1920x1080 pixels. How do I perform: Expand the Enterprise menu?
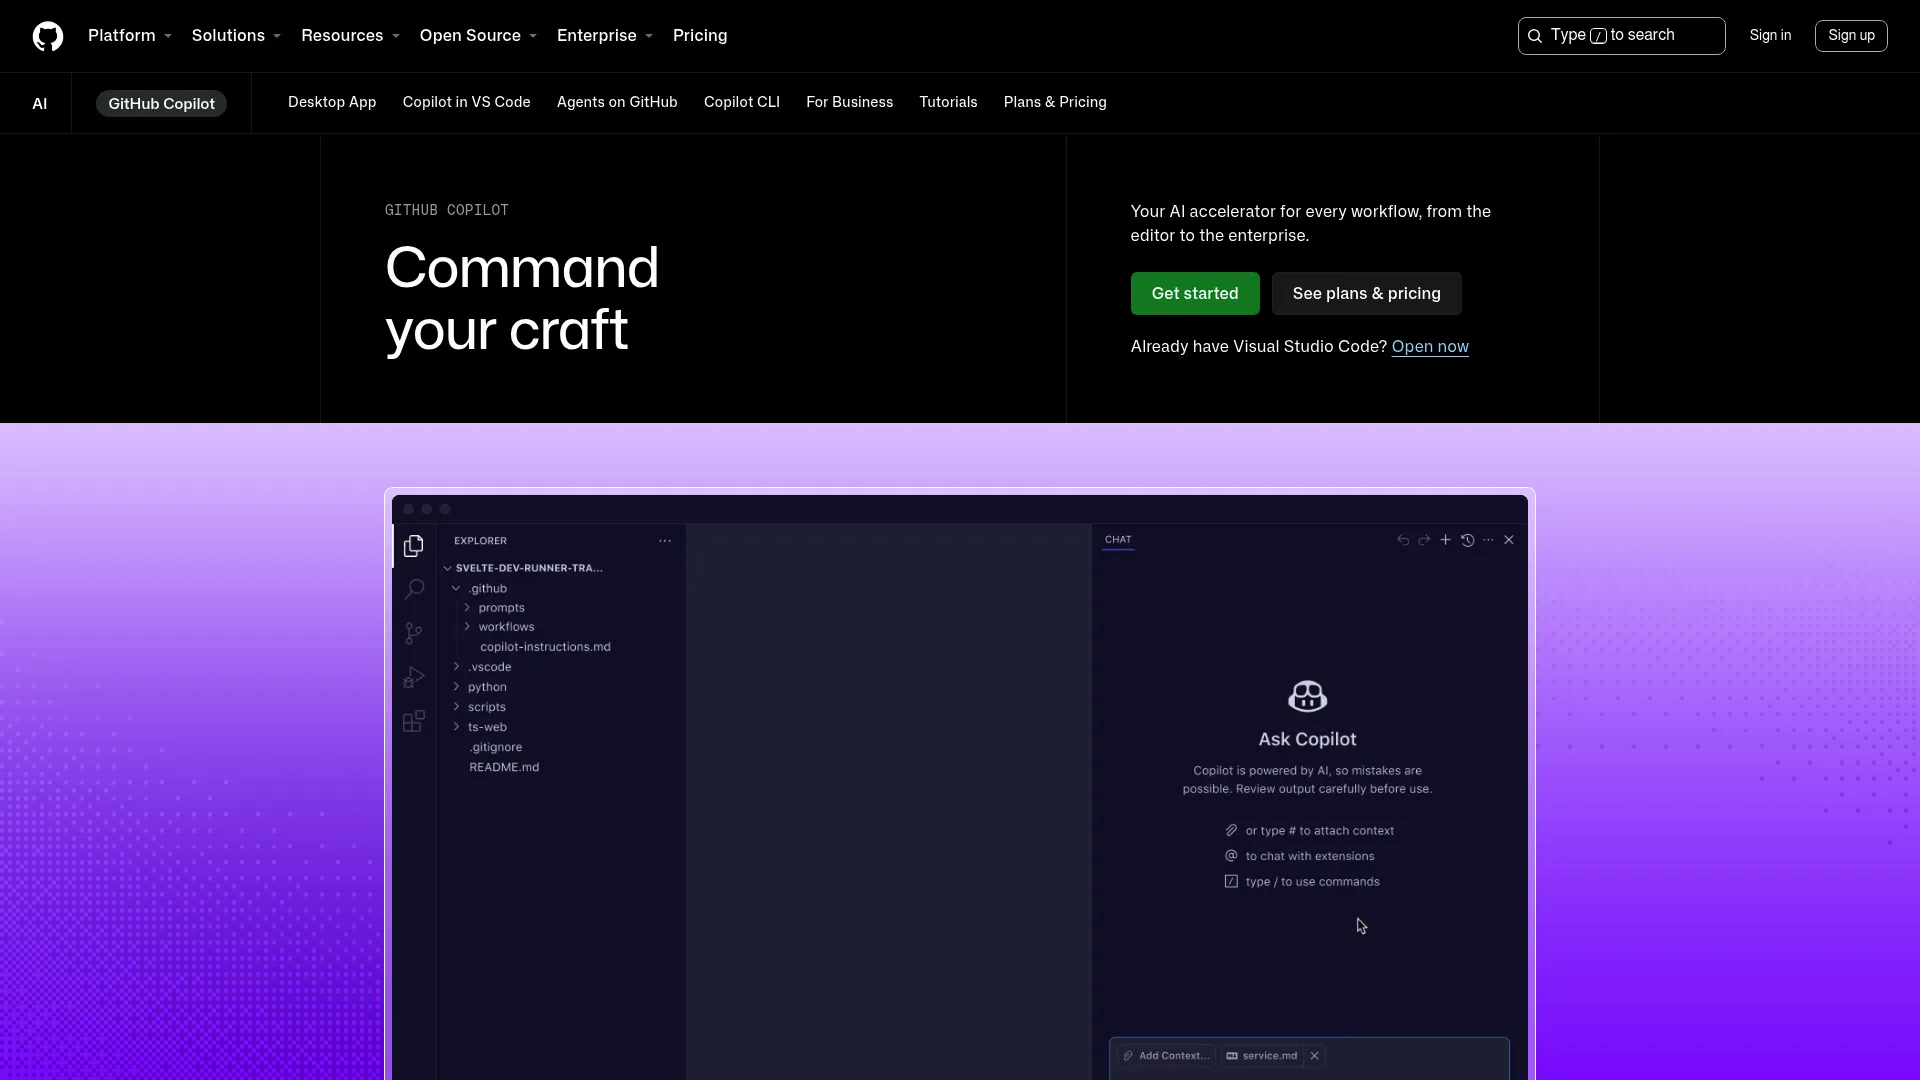pos(605,36)
